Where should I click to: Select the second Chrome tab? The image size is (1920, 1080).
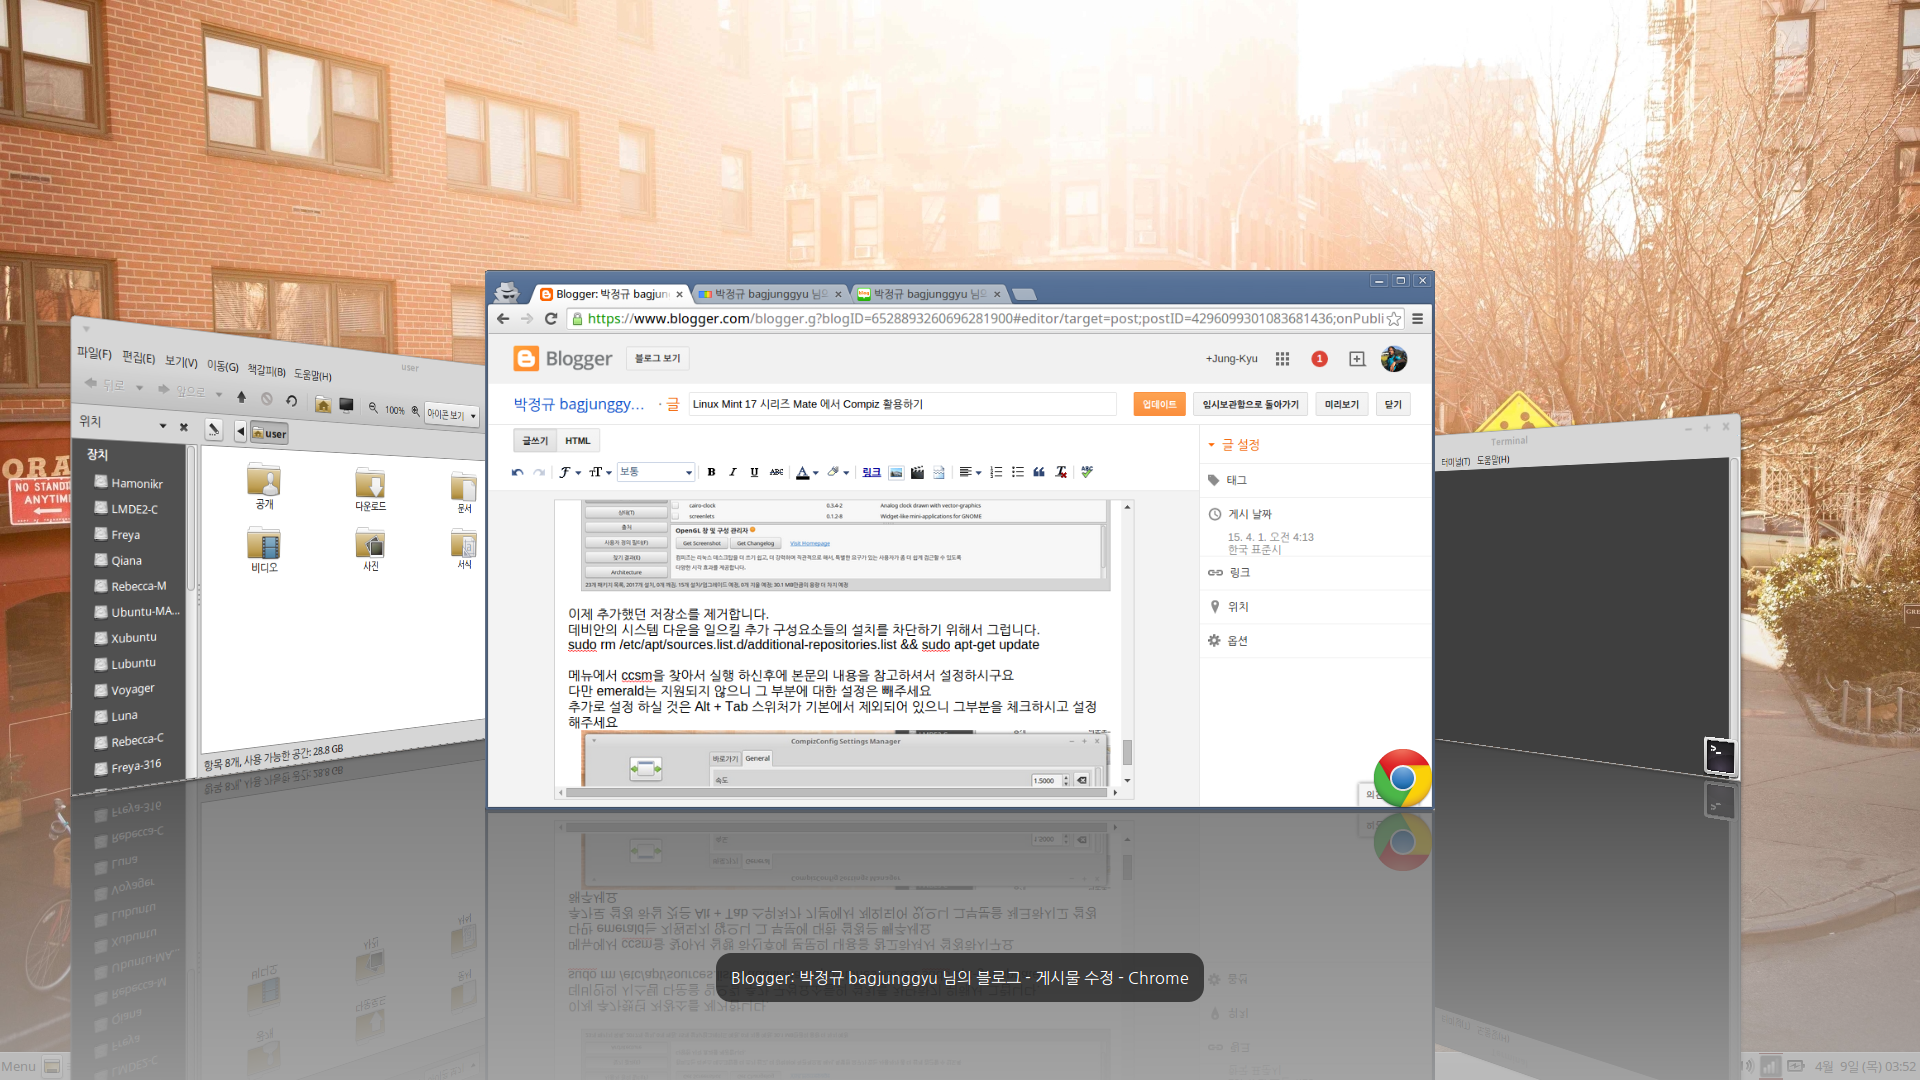(769, 294)
